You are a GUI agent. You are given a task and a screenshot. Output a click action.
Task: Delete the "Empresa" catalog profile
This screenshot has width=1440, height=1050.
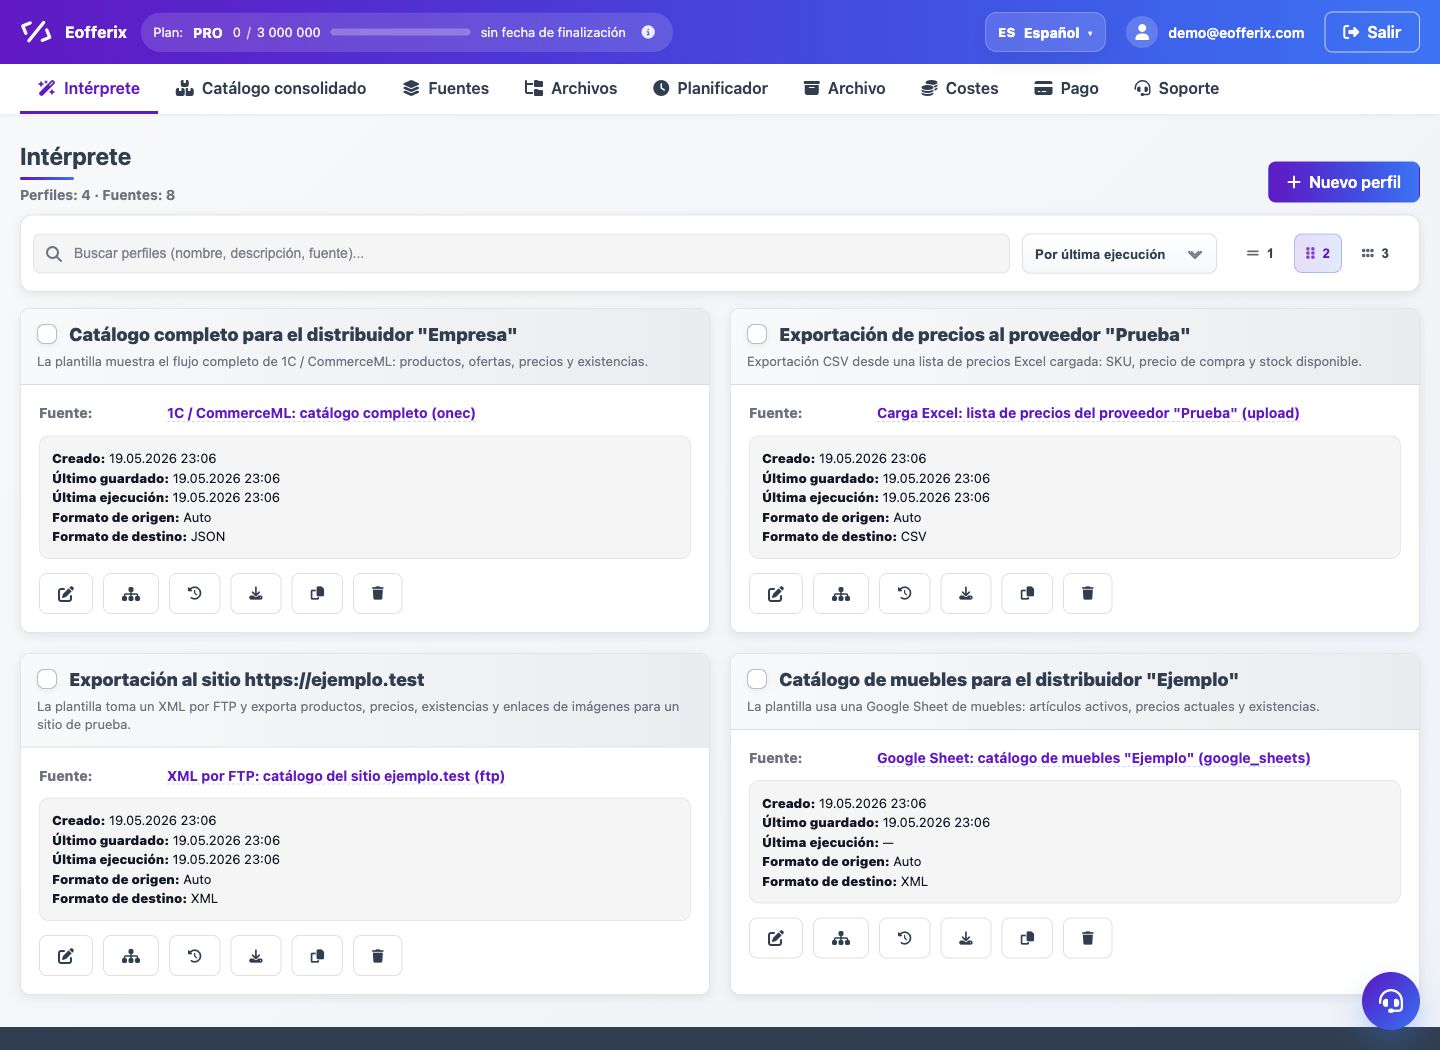[378, 593]
